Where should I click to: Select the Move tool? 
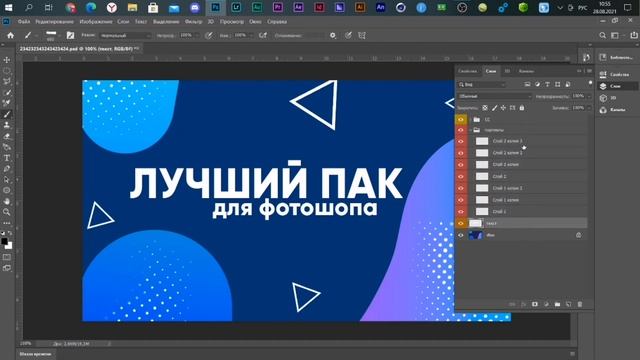coord(7,60)
